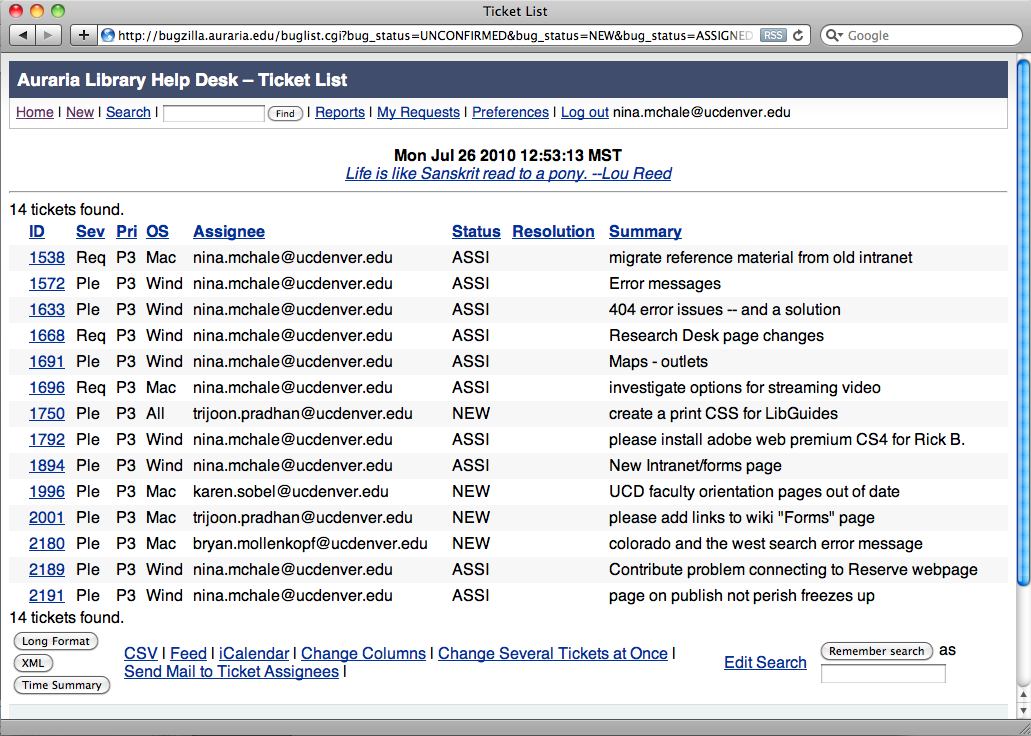The height and width of the screenshot is (736, 1031).
Task: Sort tickets by Summary column
Action: [x=645, y=232]
